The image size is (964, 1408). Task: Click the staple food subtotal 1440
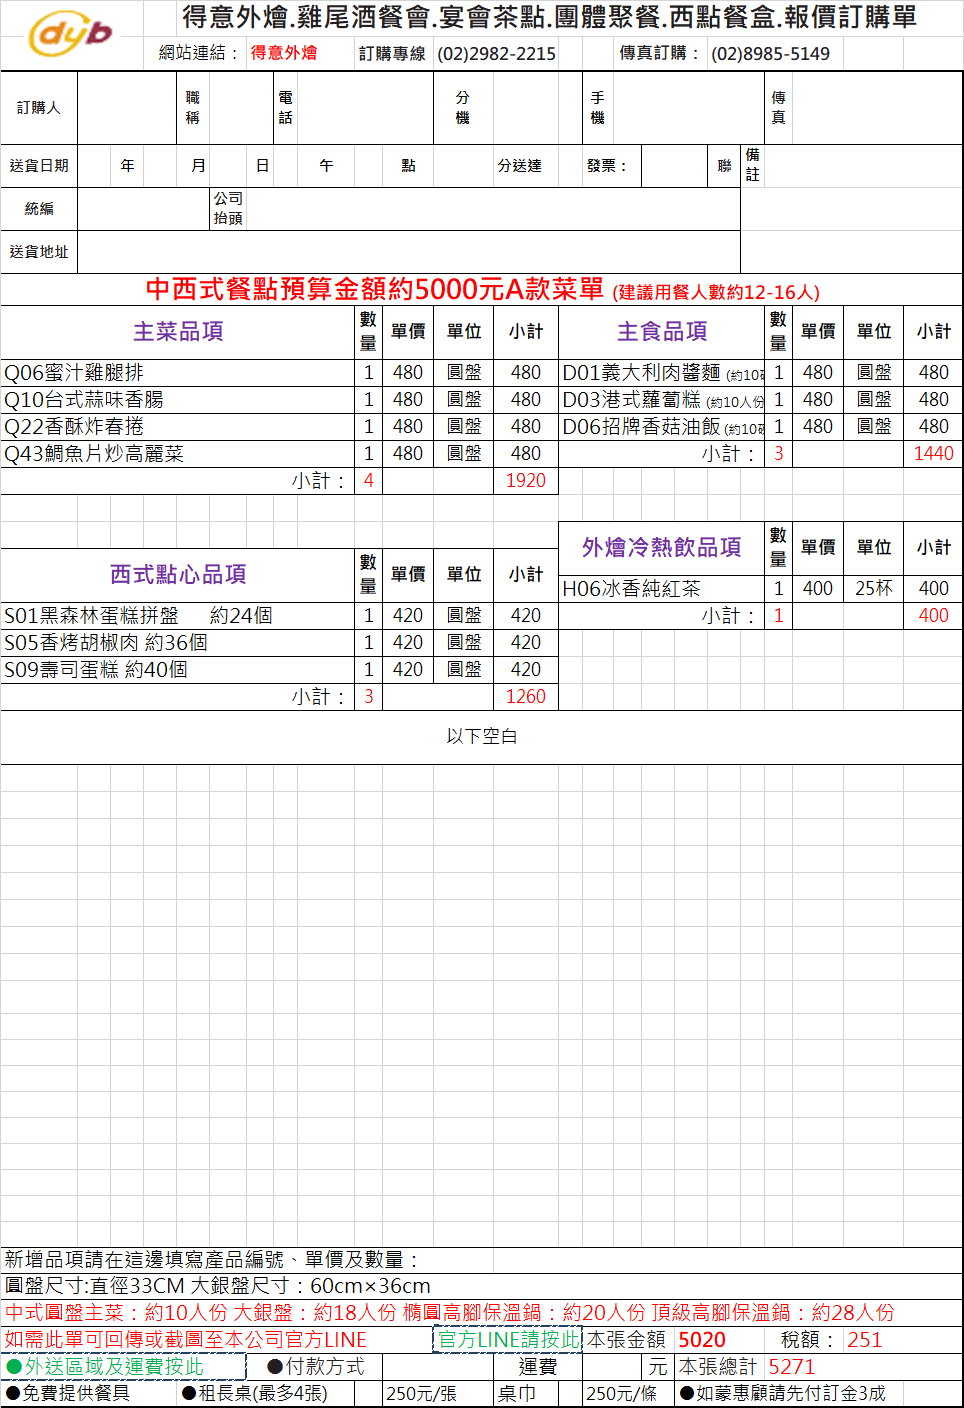(933, 454)
